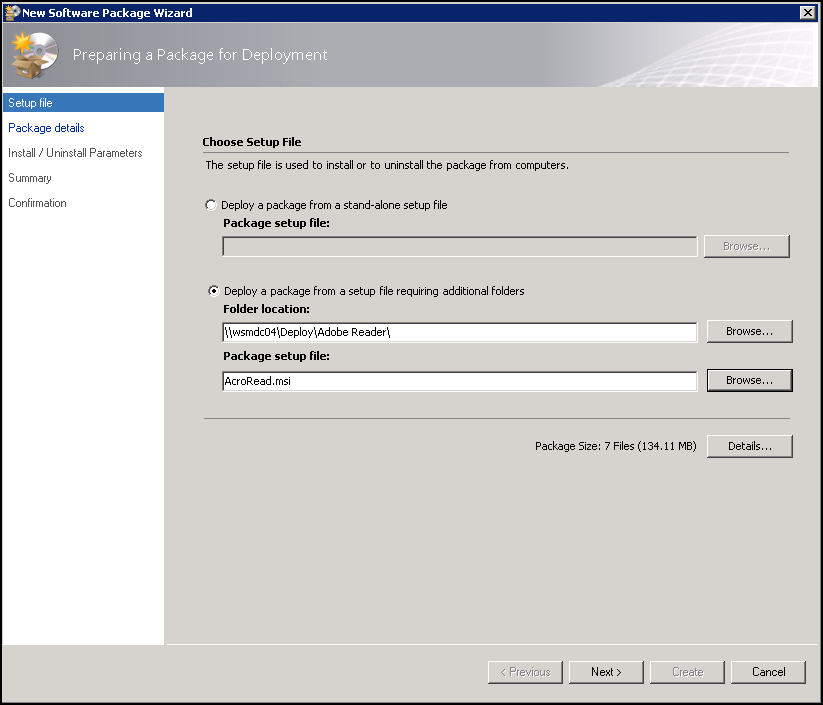Click the Cancel button
This screenshot has width=823, height=705.
tap(767, 671)
